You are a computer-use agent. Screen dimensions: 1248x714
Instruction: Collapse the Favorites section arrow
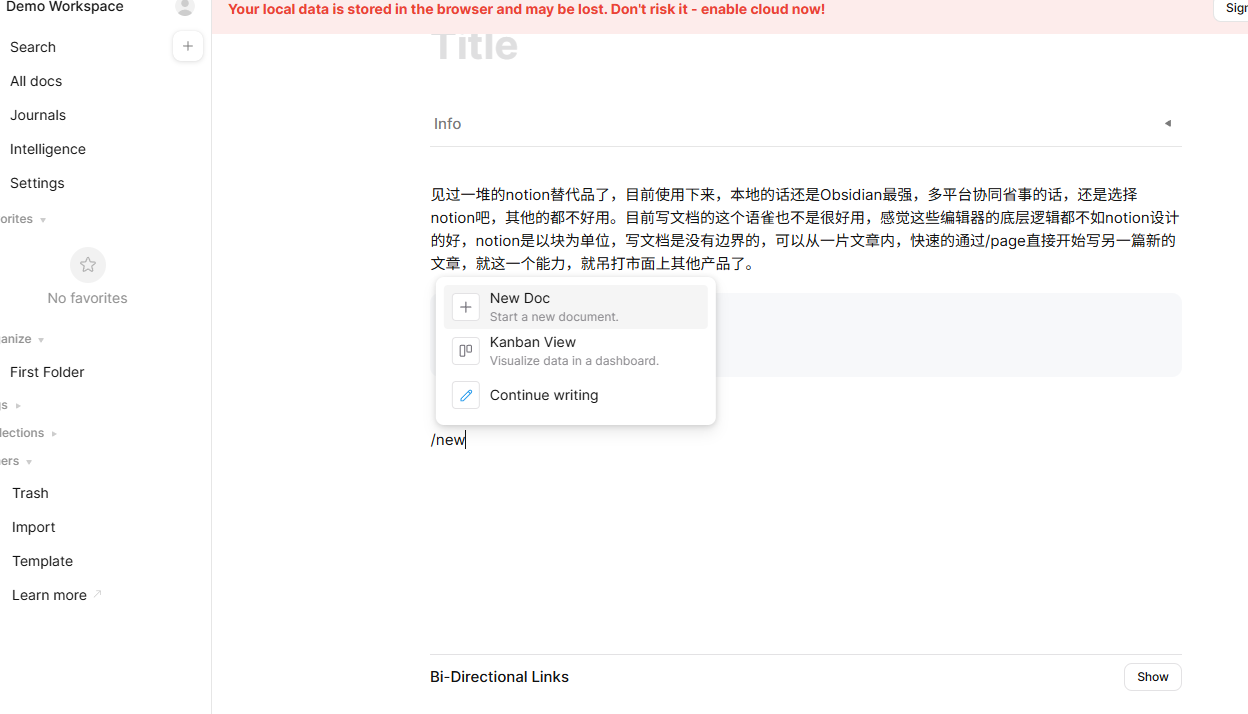click(x=42, y=220)
